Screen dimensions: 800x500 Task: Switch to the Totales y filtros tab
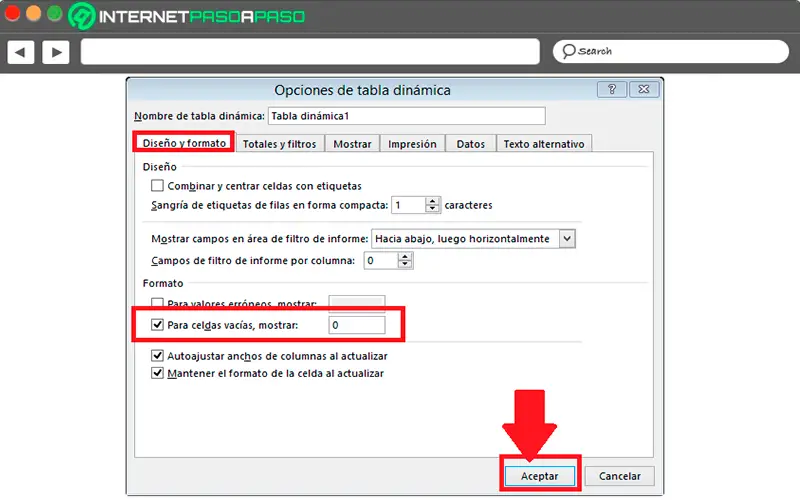(279, 144)
